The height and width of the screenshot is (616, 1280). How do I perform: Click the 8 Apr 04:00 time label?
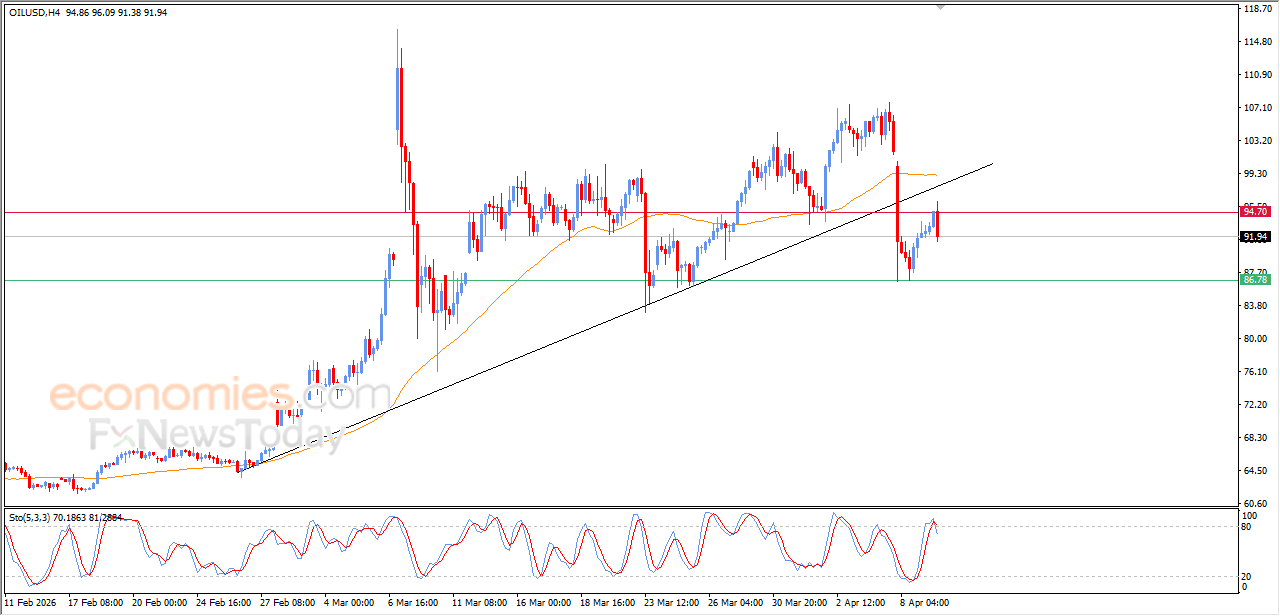point(925,604)
